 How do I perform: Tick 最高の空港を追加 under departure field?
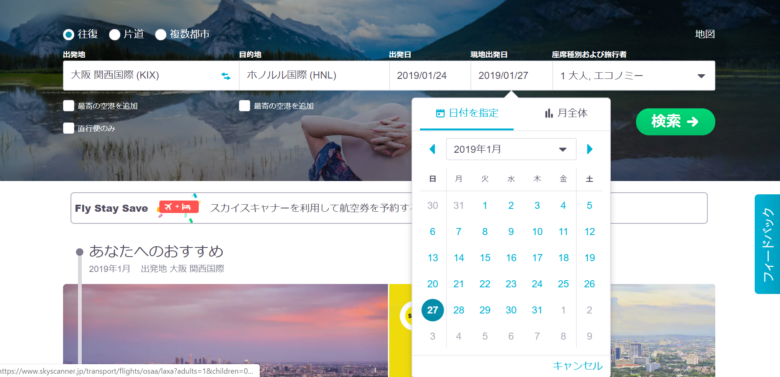(x=69, y=106)
